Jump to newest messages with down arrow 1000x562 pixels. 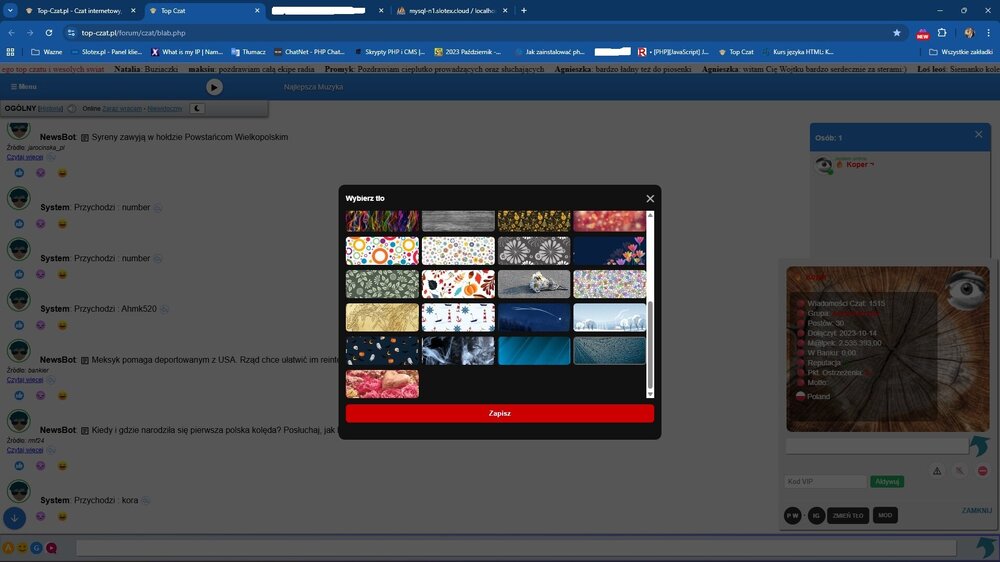15,518
